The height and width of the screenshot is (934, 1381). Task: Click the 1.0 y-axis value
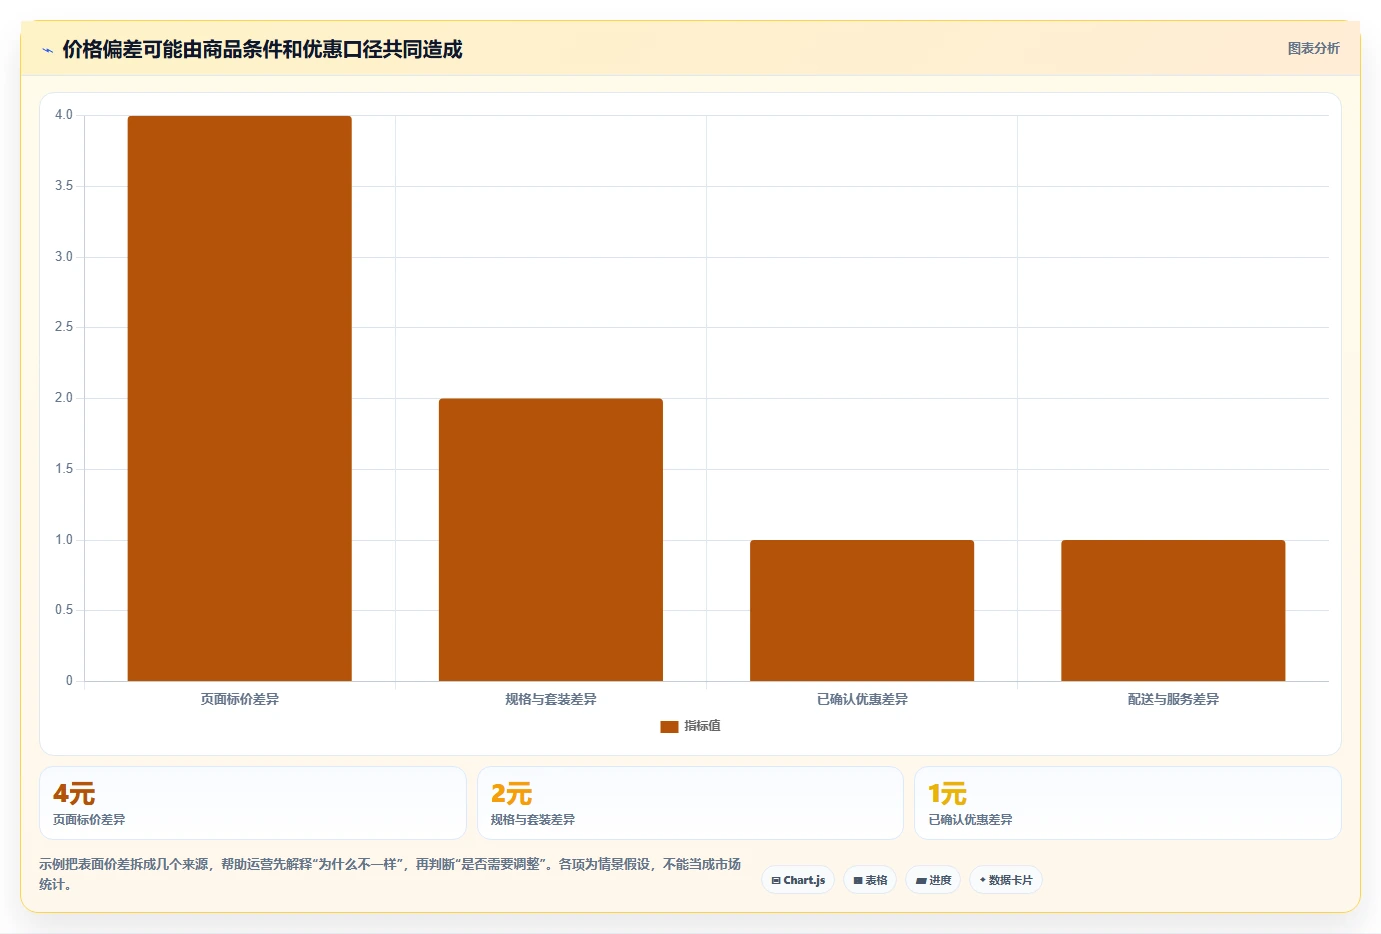(x=64, y=540)
